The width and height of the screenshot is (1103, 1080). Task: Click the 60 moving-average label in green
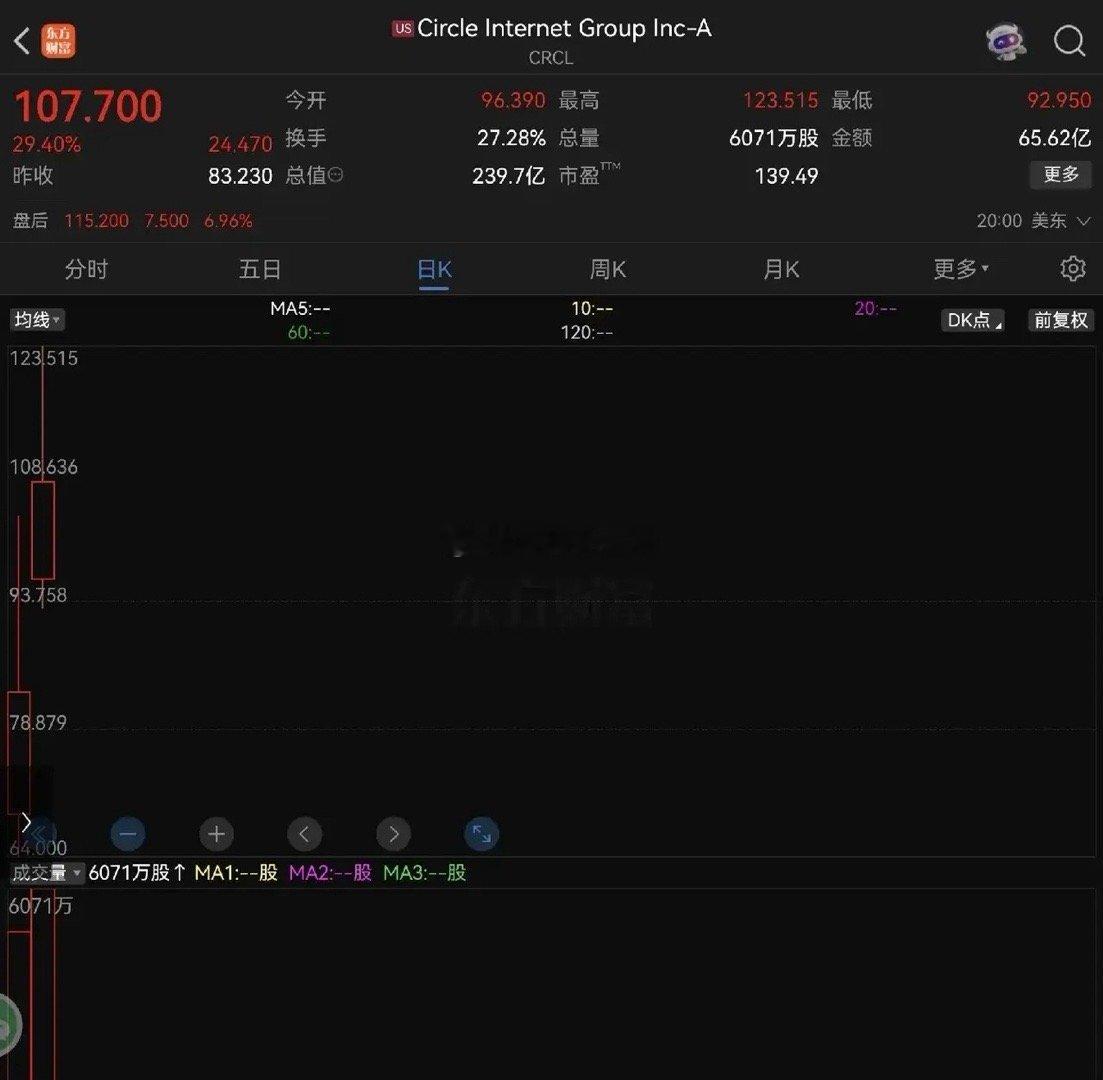pyautogui.click(x=309, y=332)
